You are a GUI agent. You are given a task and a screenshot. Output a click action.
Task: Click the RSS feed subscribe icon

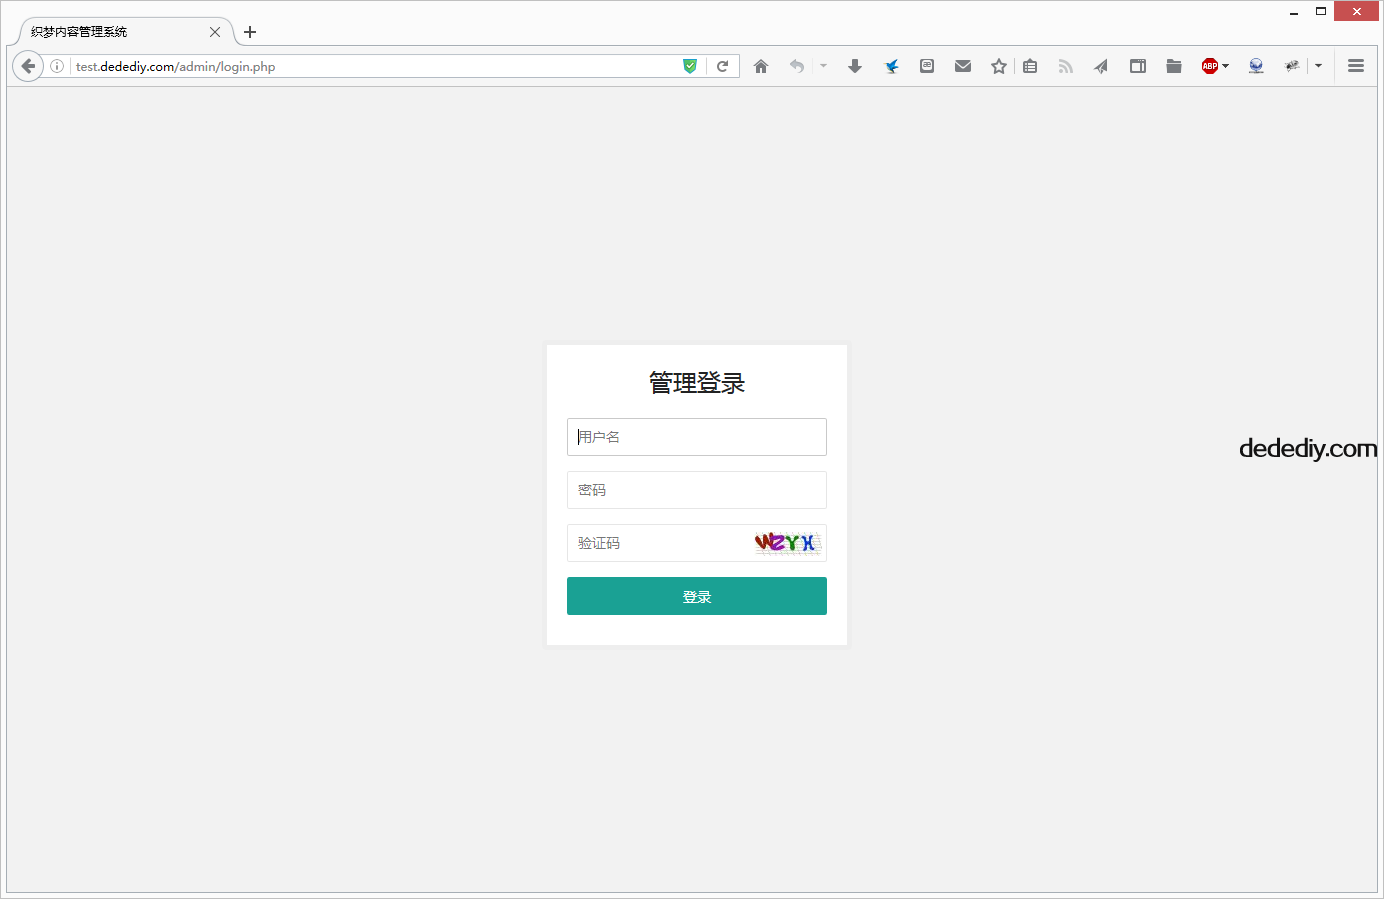1066,66
